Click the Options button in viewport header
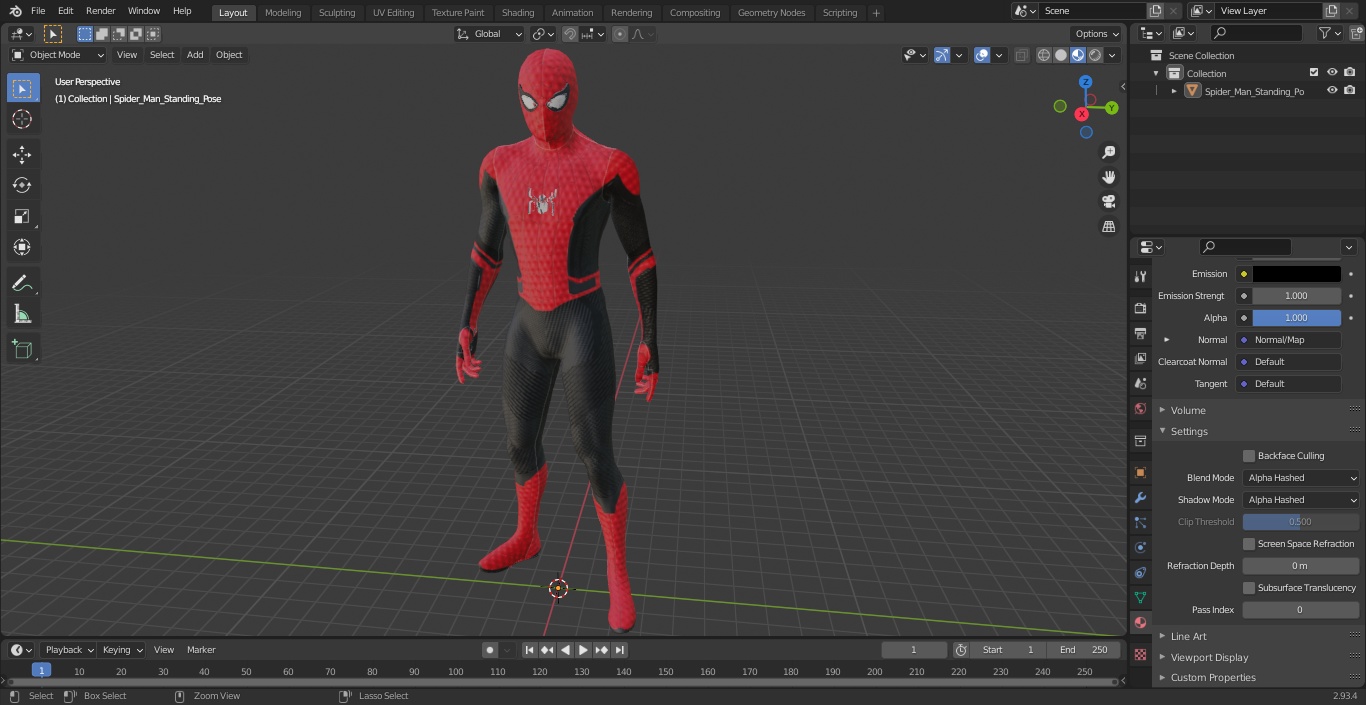 point(1097,34)
